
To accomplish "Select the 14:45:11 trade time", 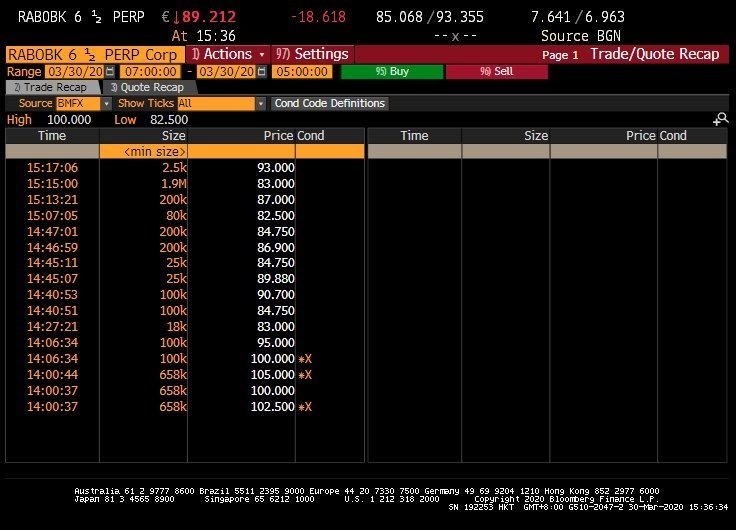I will pos(52,262).
